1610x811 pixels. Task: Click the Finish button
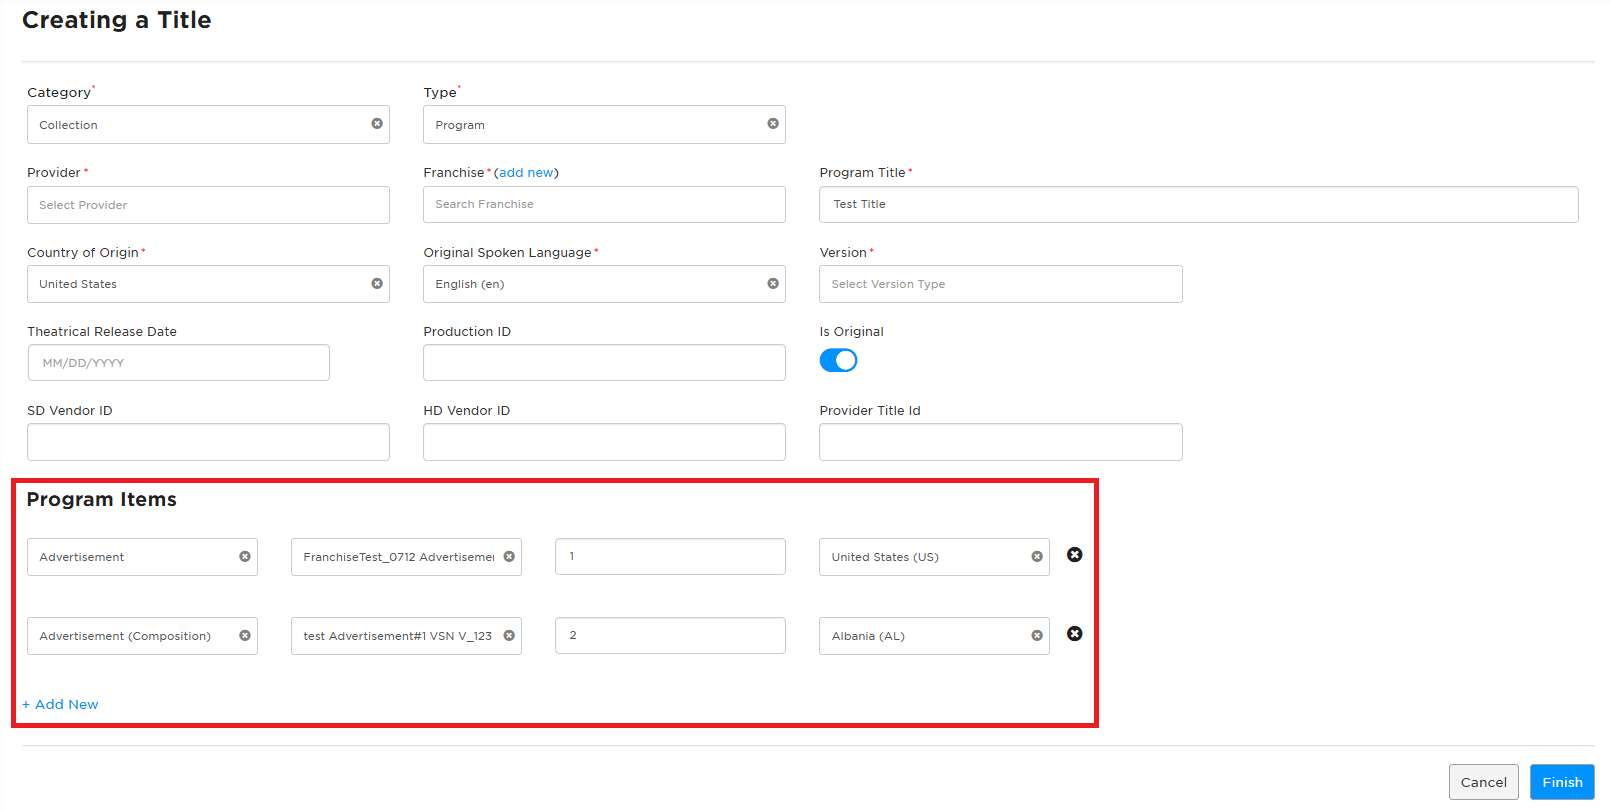(1562, 782)
